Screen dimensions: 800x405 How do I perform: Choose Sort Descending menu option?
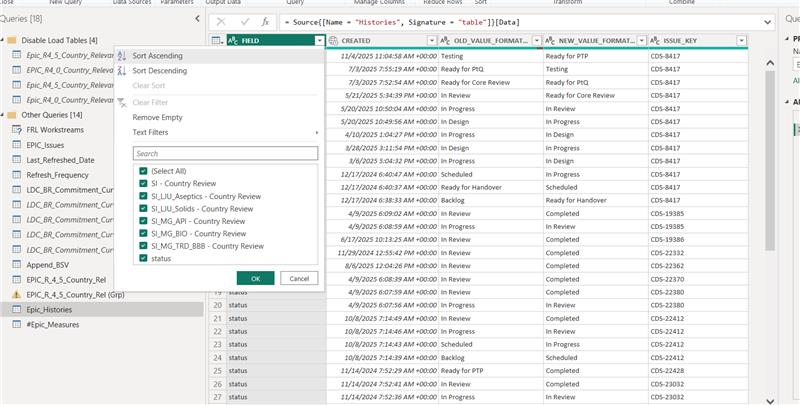point(160,71)
